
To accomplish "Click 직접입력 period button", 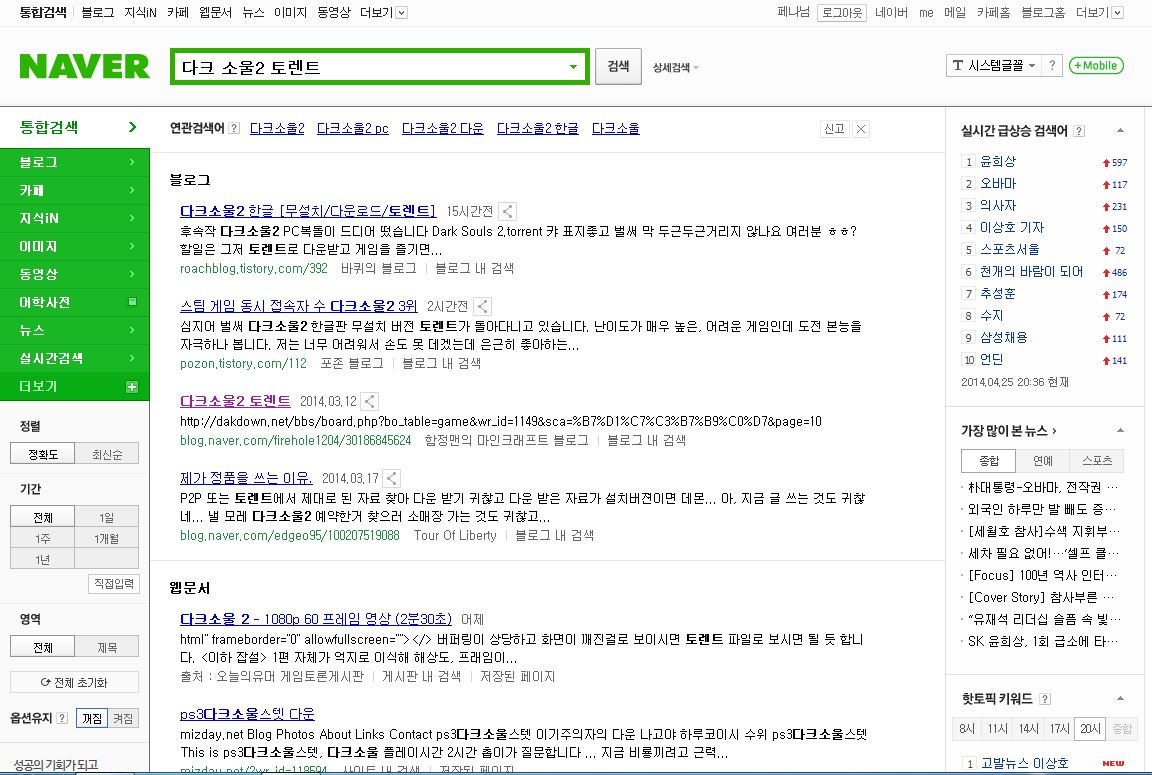I will click(114, 583).
